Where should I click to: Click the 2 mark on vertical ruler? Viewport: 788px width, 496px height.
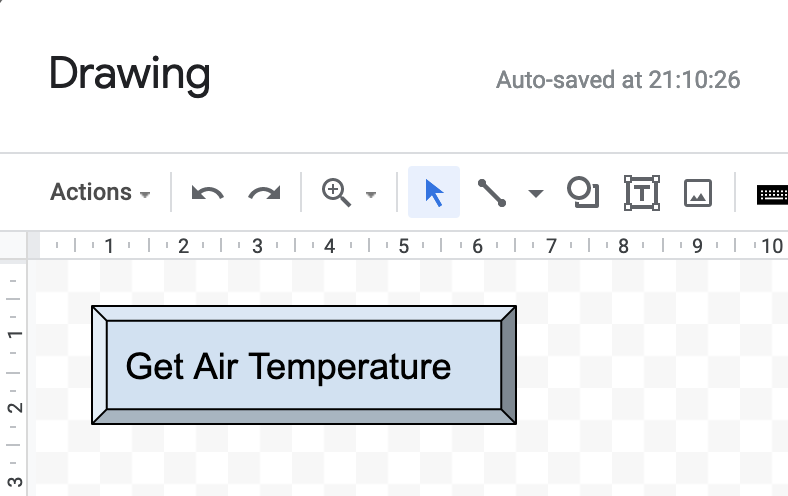15,407
